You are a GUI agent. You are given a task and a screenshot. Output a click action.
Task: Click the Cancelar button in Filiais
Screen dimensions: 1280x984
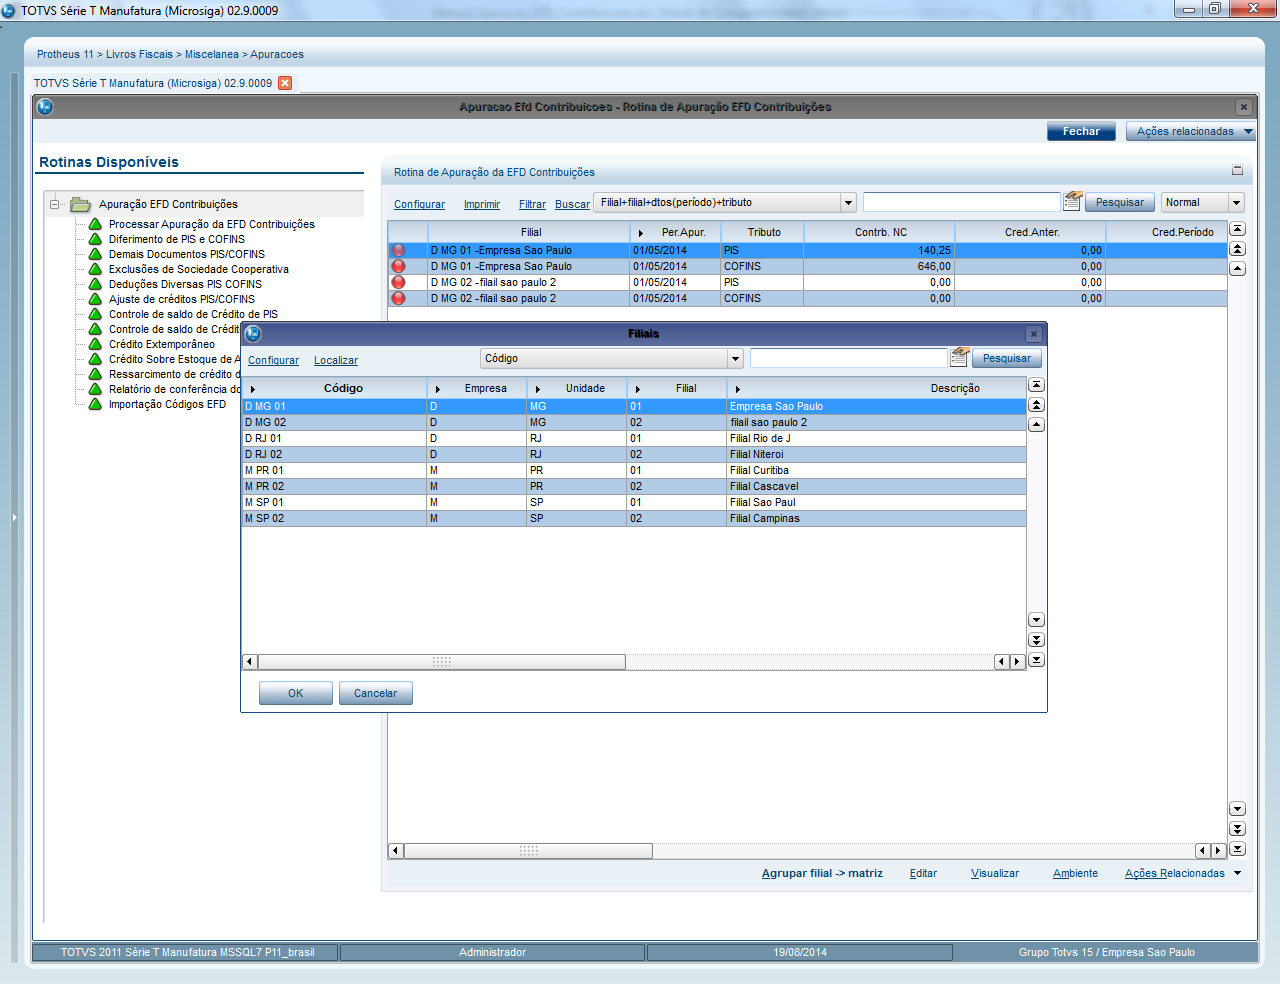(376, 693)
